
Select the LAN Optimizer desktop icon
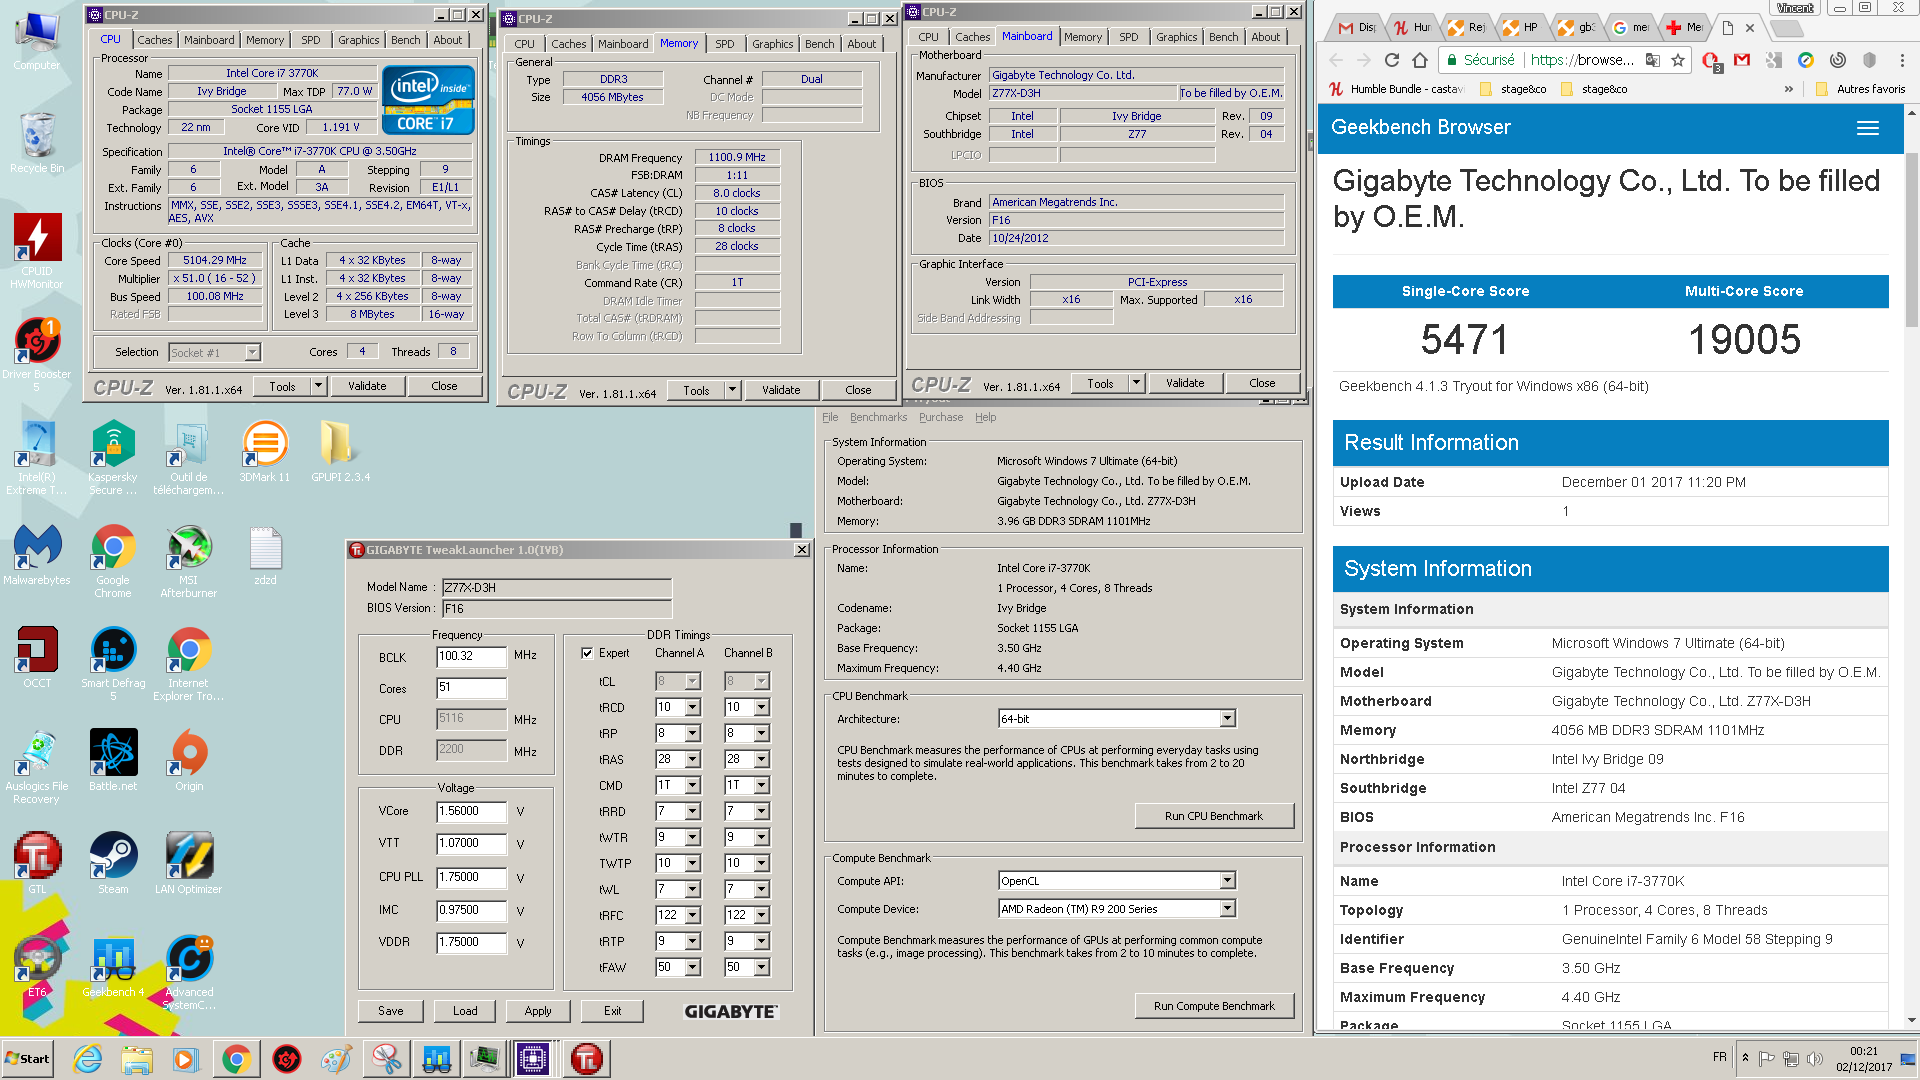click(188, 863)
